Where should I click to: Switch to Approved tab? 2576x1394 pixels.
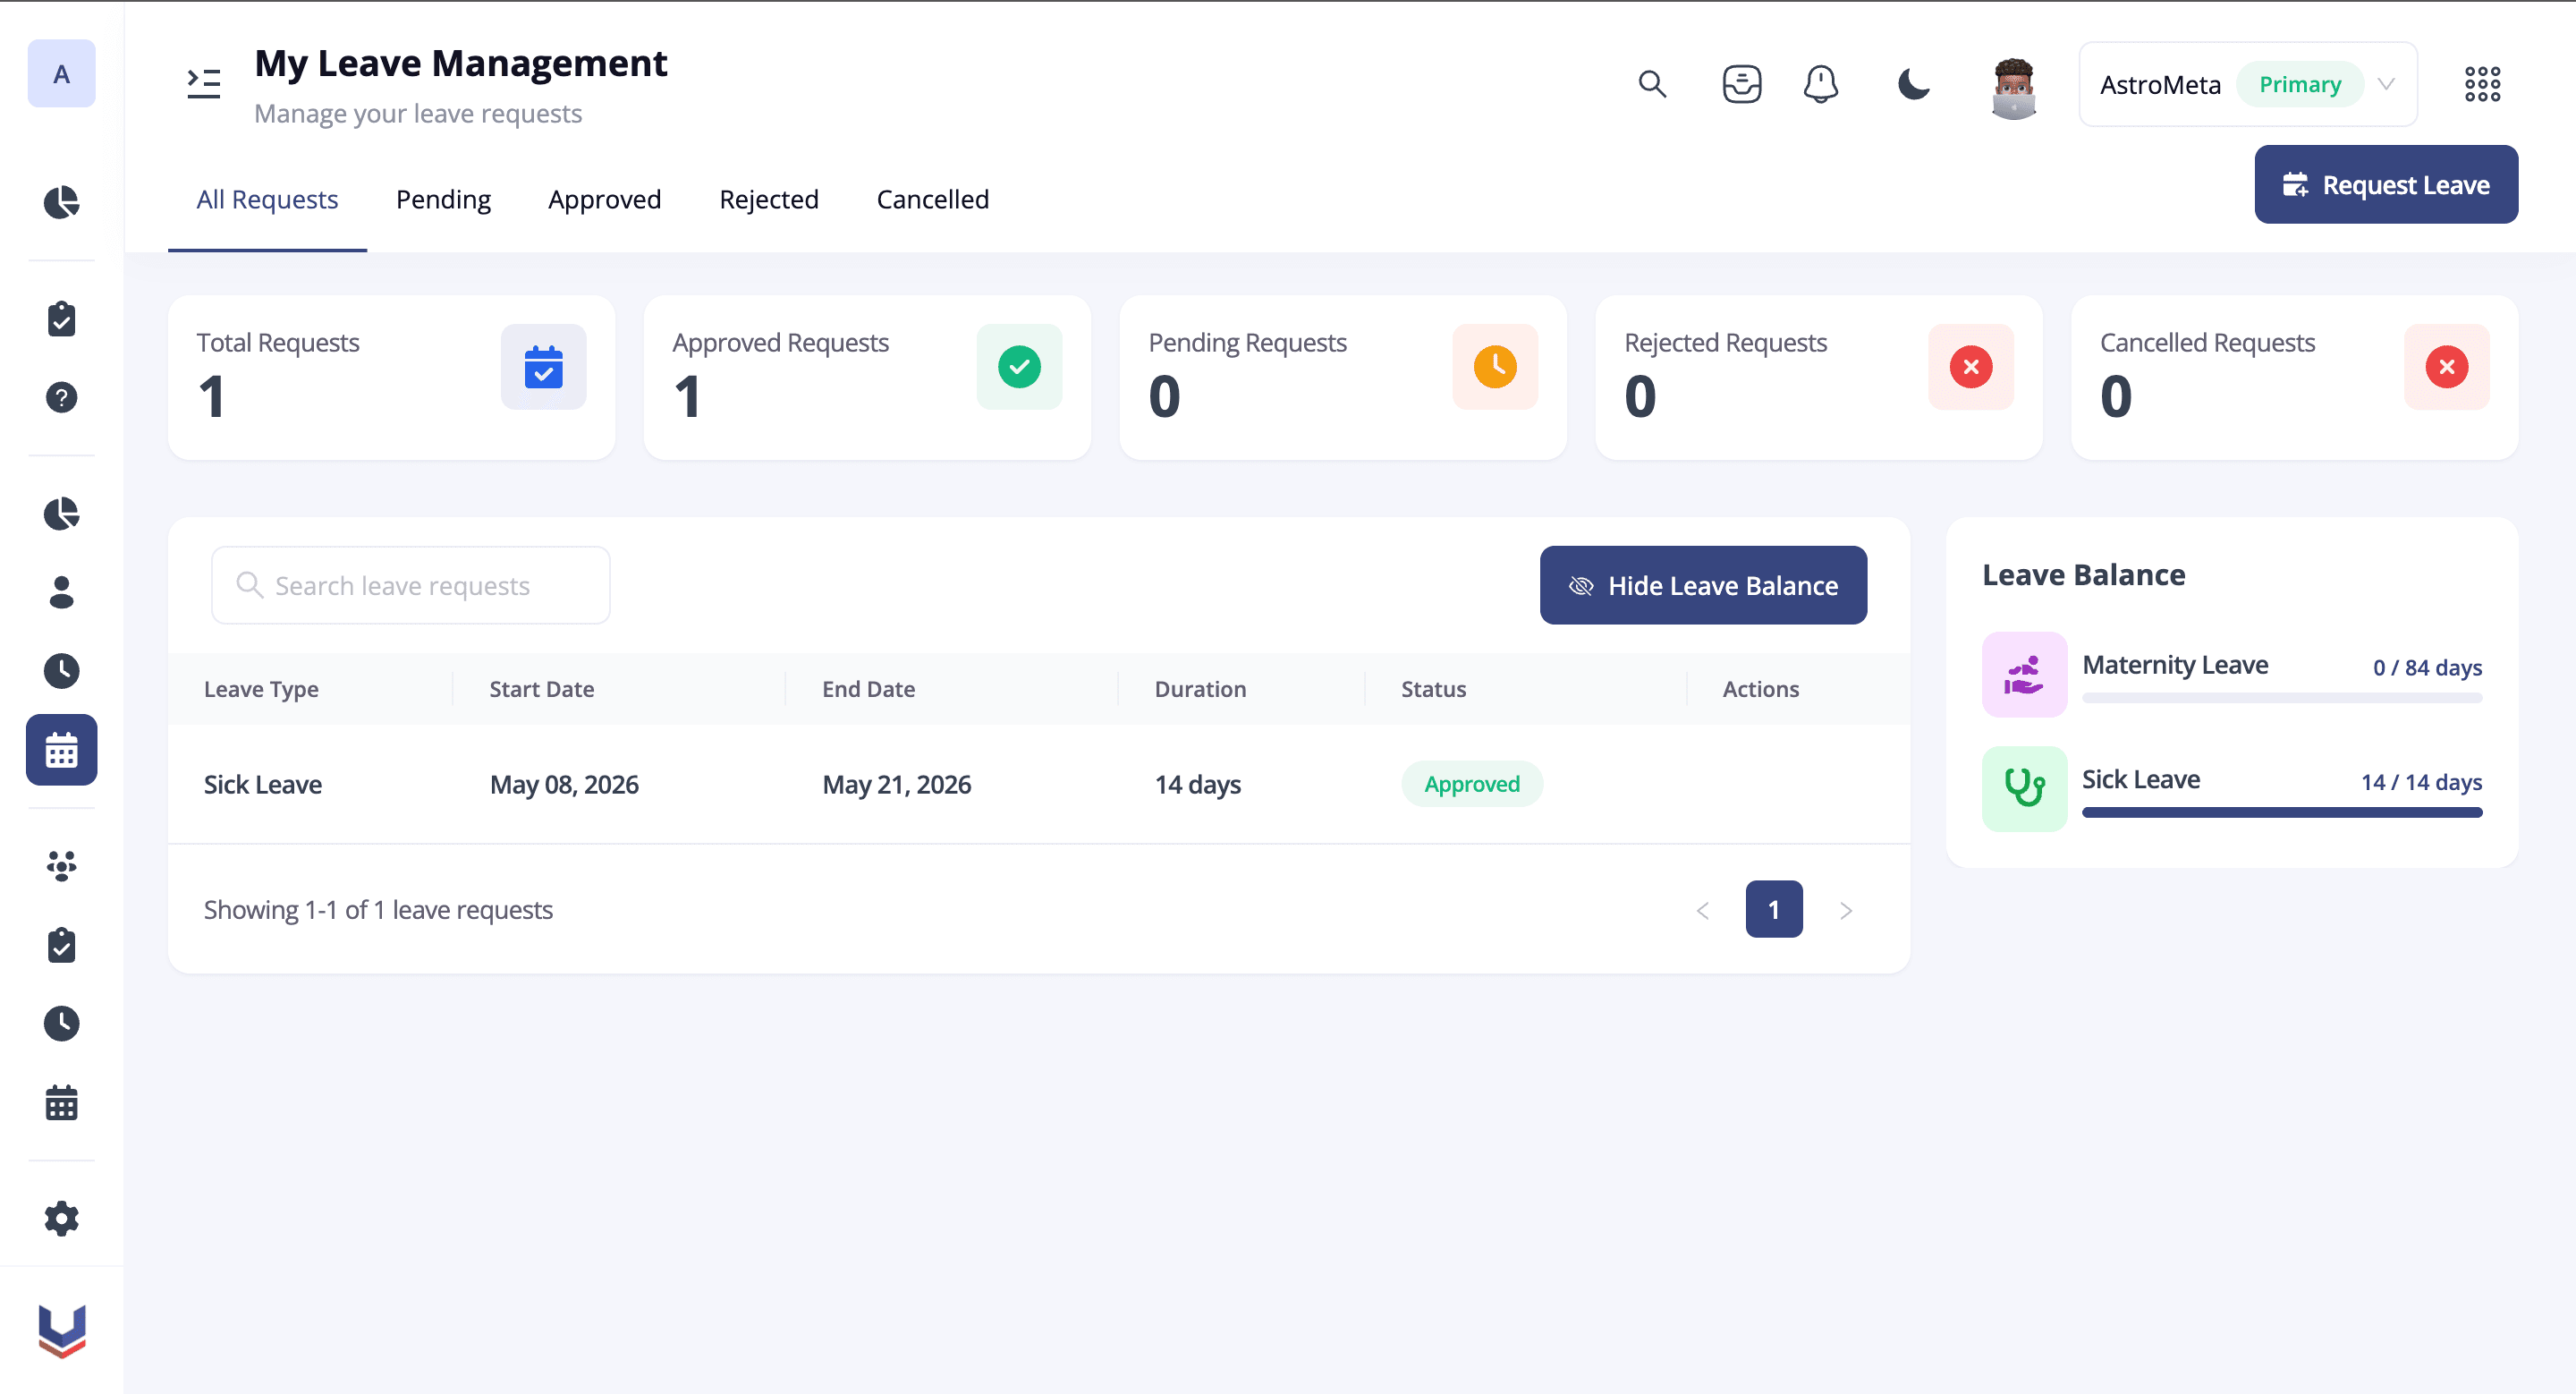pos(604,199)
